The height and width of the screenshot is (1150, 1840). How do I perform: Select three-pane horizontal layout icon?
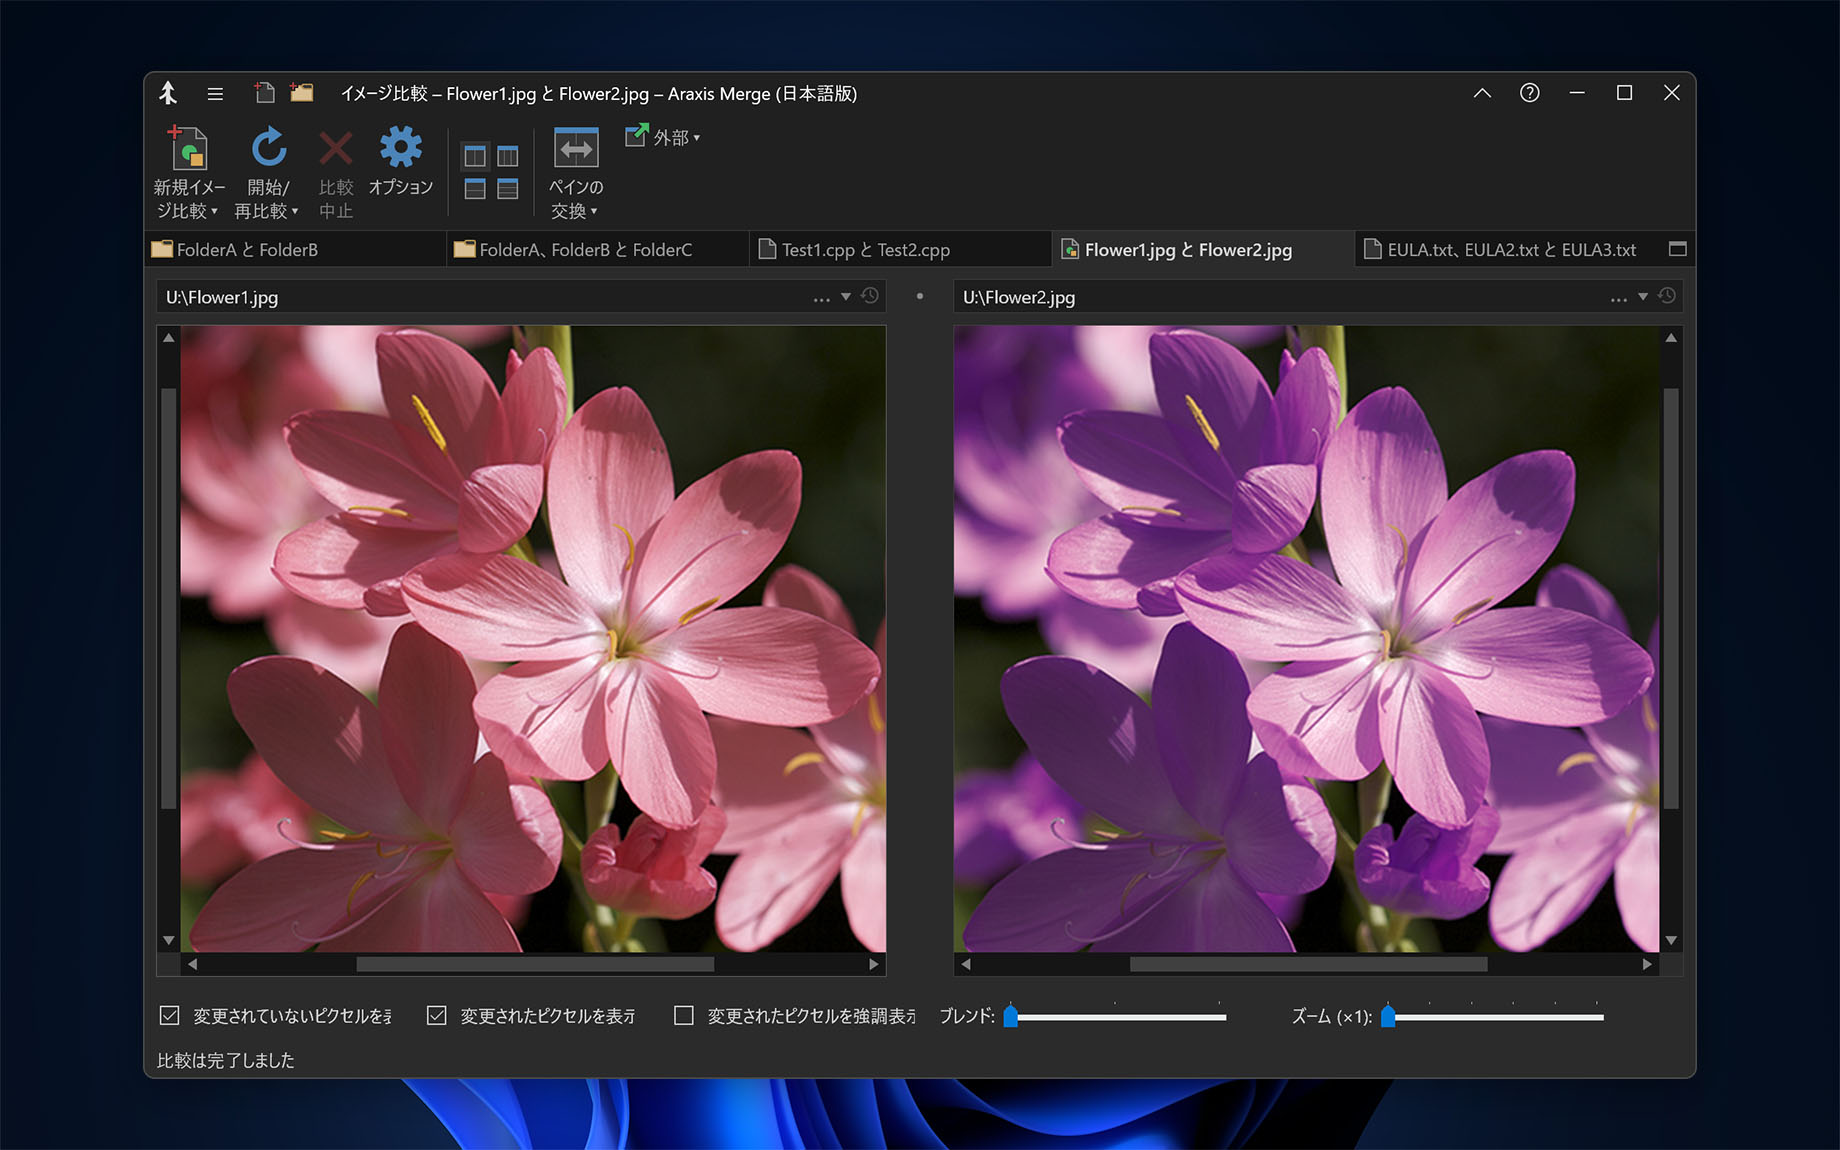[x=508, y=189]
